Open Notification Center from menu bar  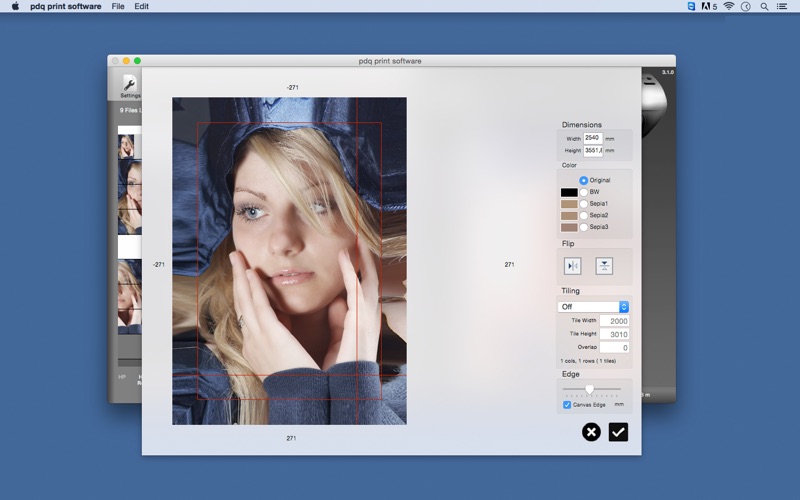click(x=784, y=6)
